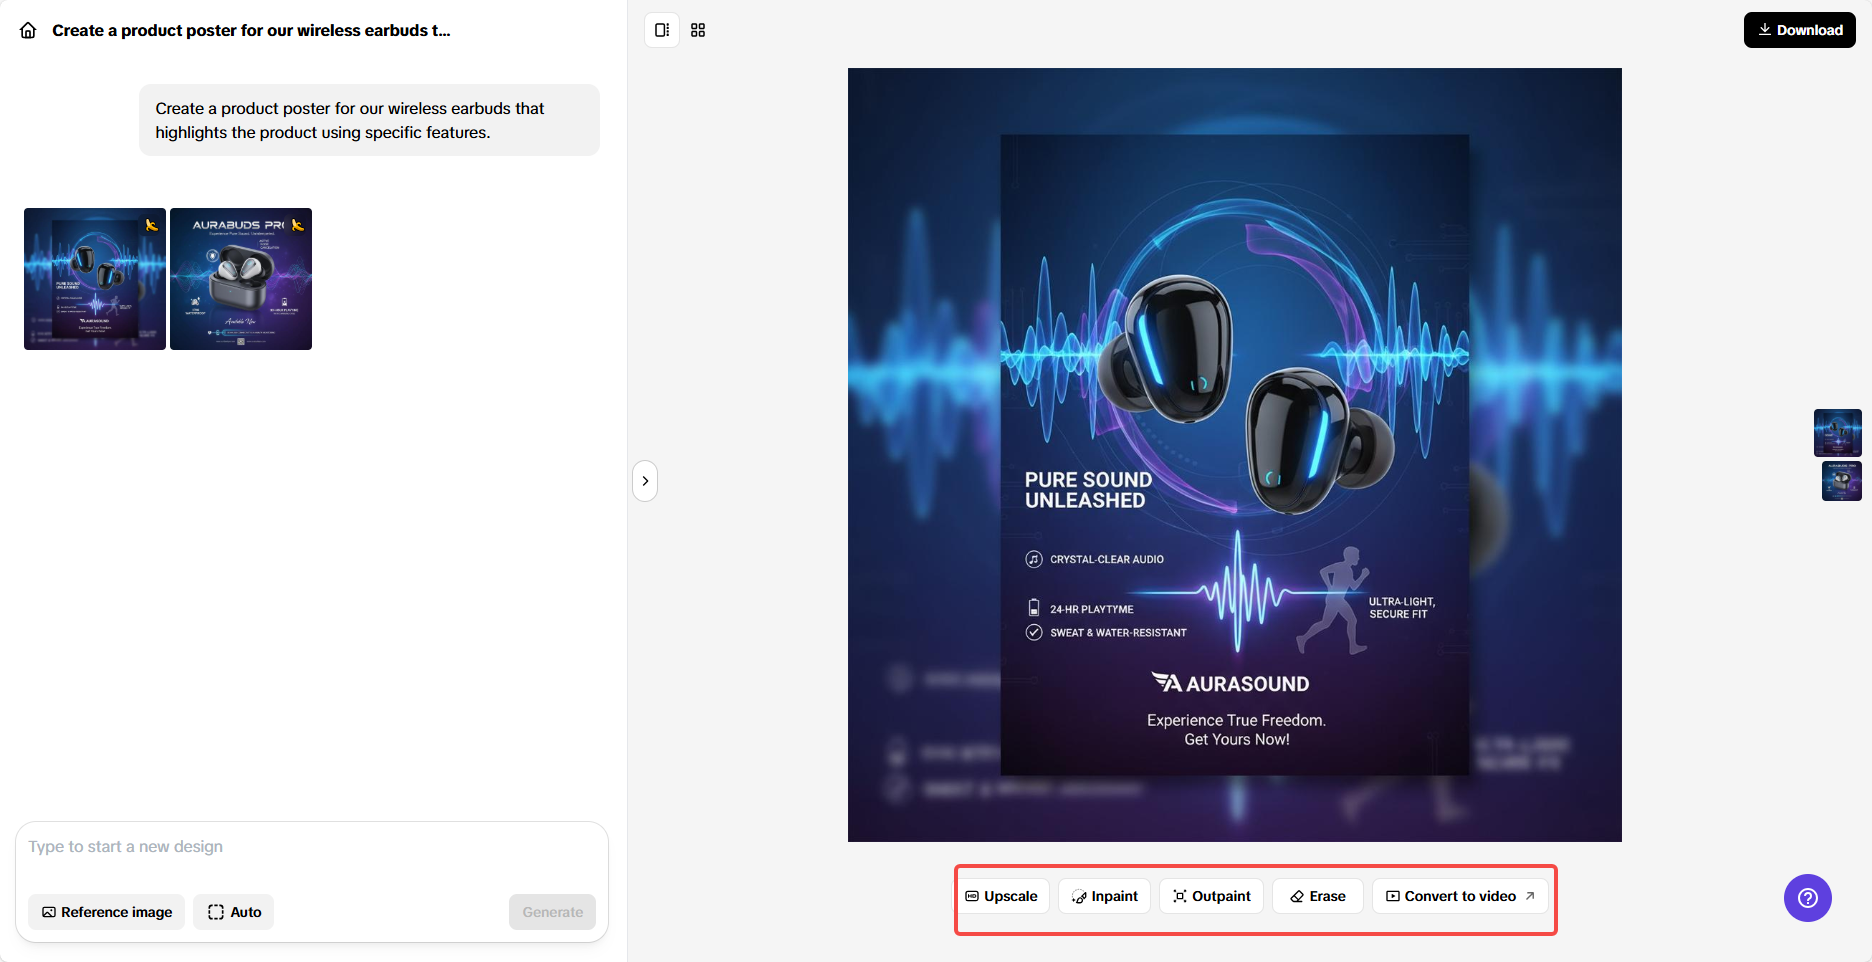Open the Auto aspect ratio selector
1872x962 pixels.
[234, 912]
